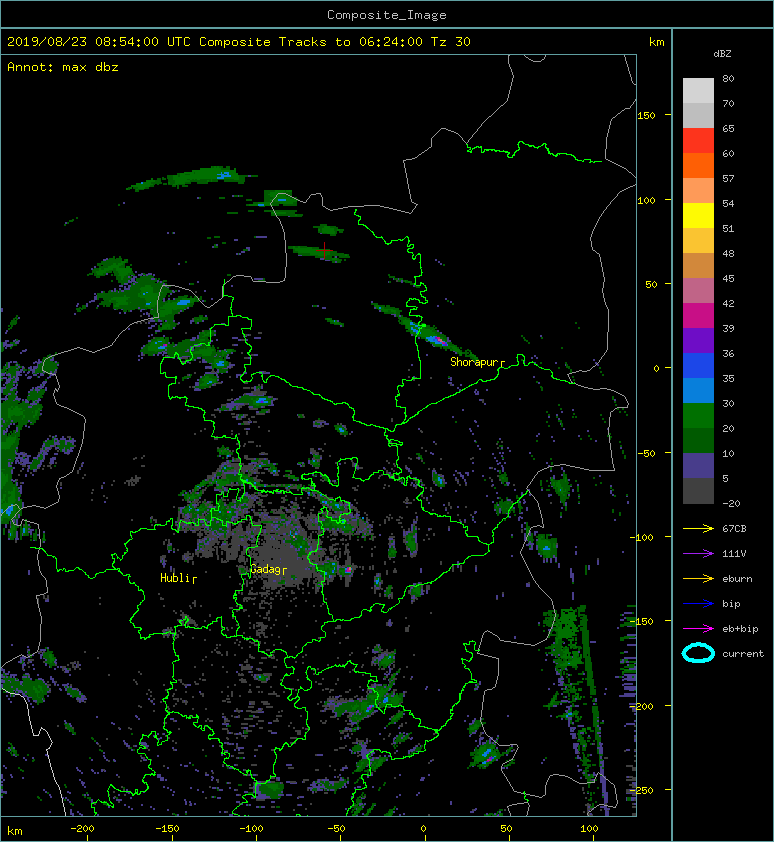Click the '0' tick on bottom axis
The height and width of the screenshot is (842, 774).
point(423,829)
